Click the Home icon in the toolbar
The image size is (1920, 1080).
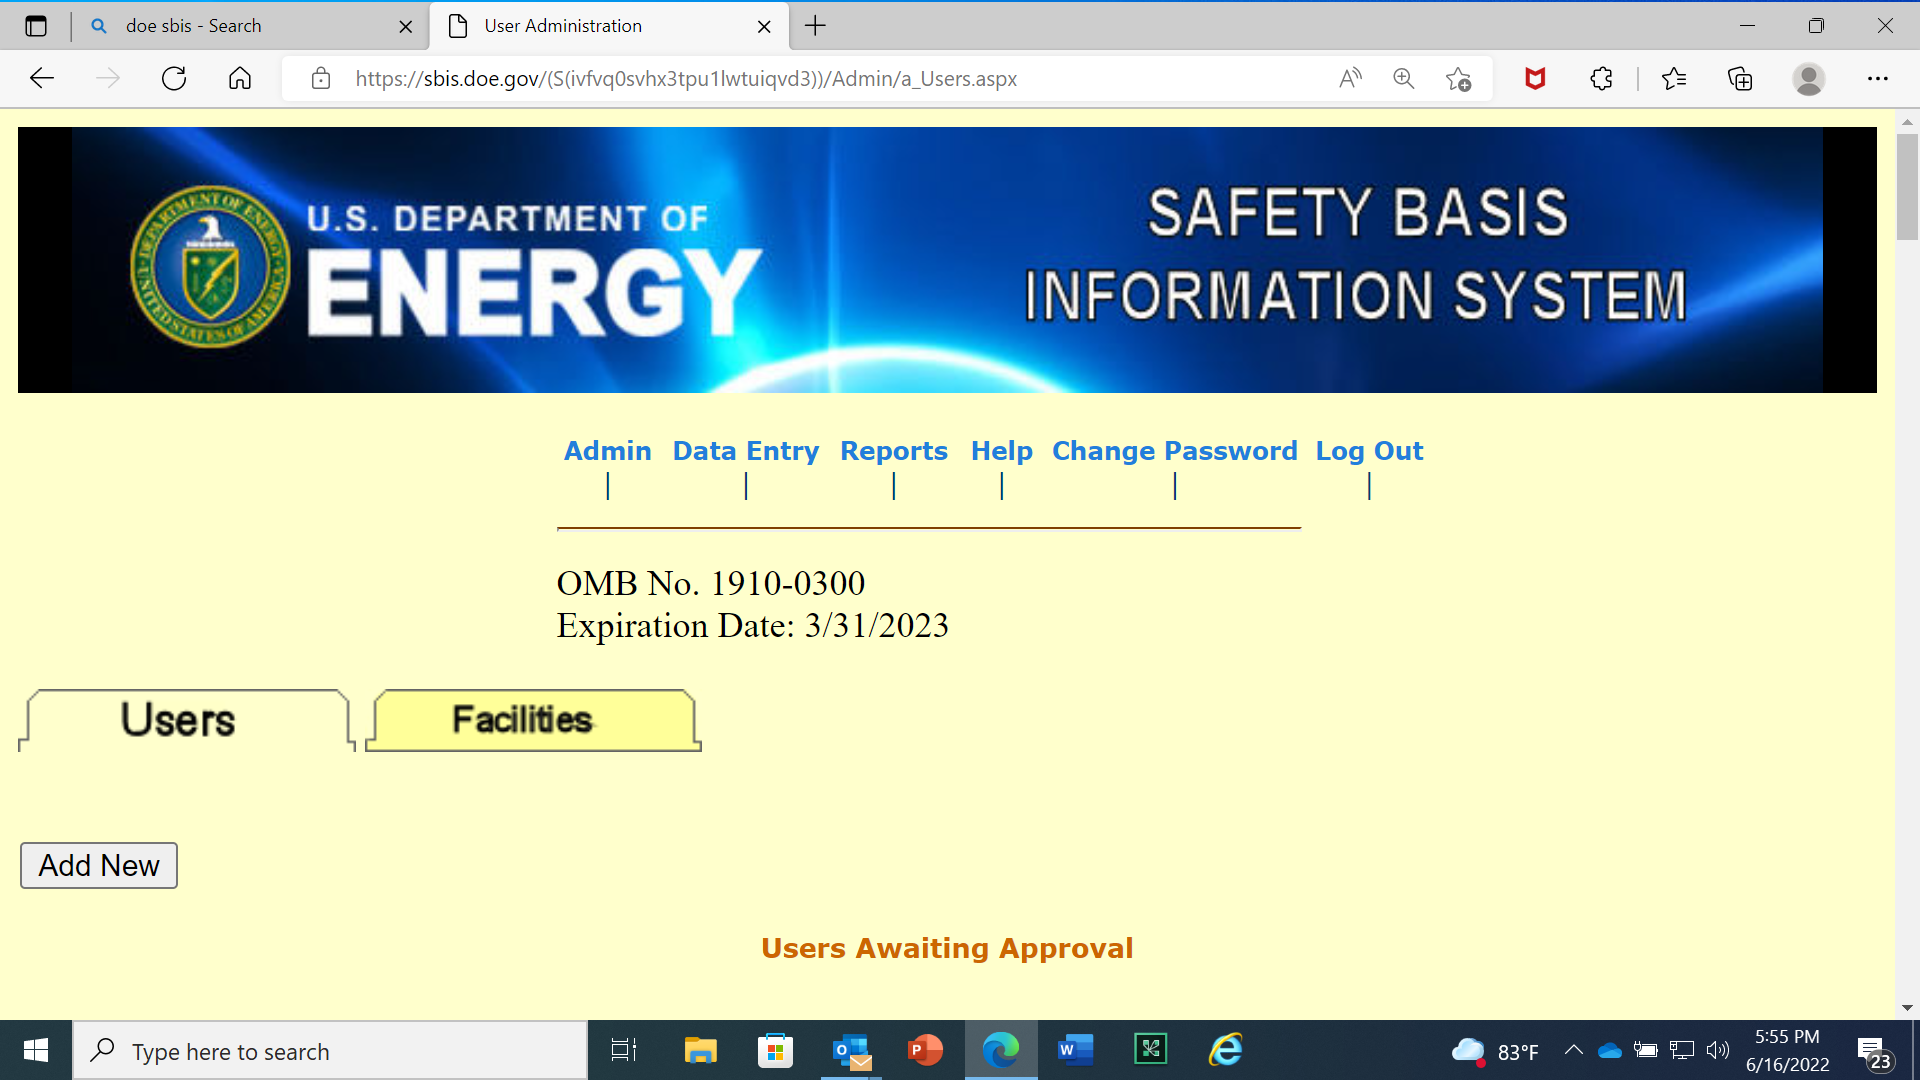tap(240, 79)
